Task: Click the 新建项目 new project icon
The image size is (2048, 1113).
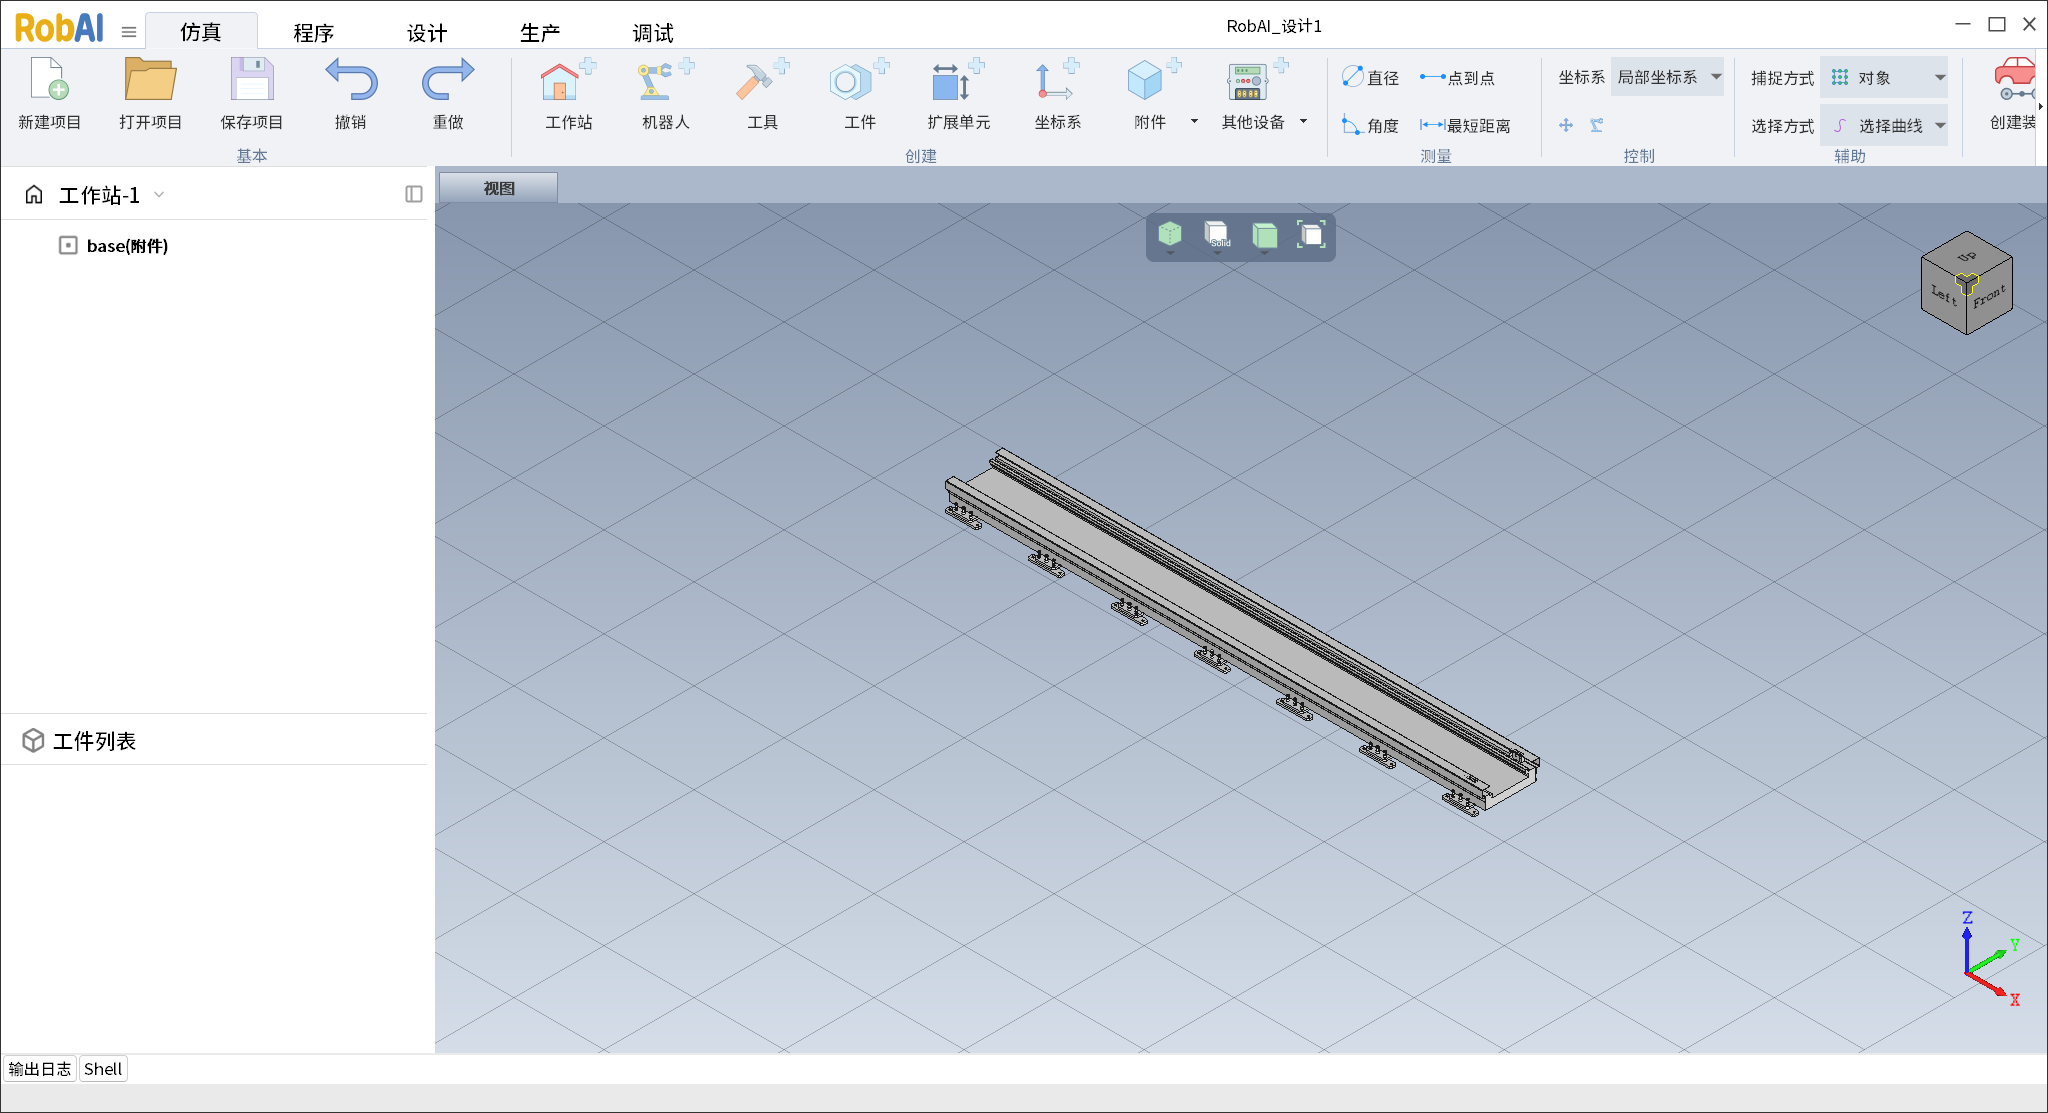Action: [49, 80]
